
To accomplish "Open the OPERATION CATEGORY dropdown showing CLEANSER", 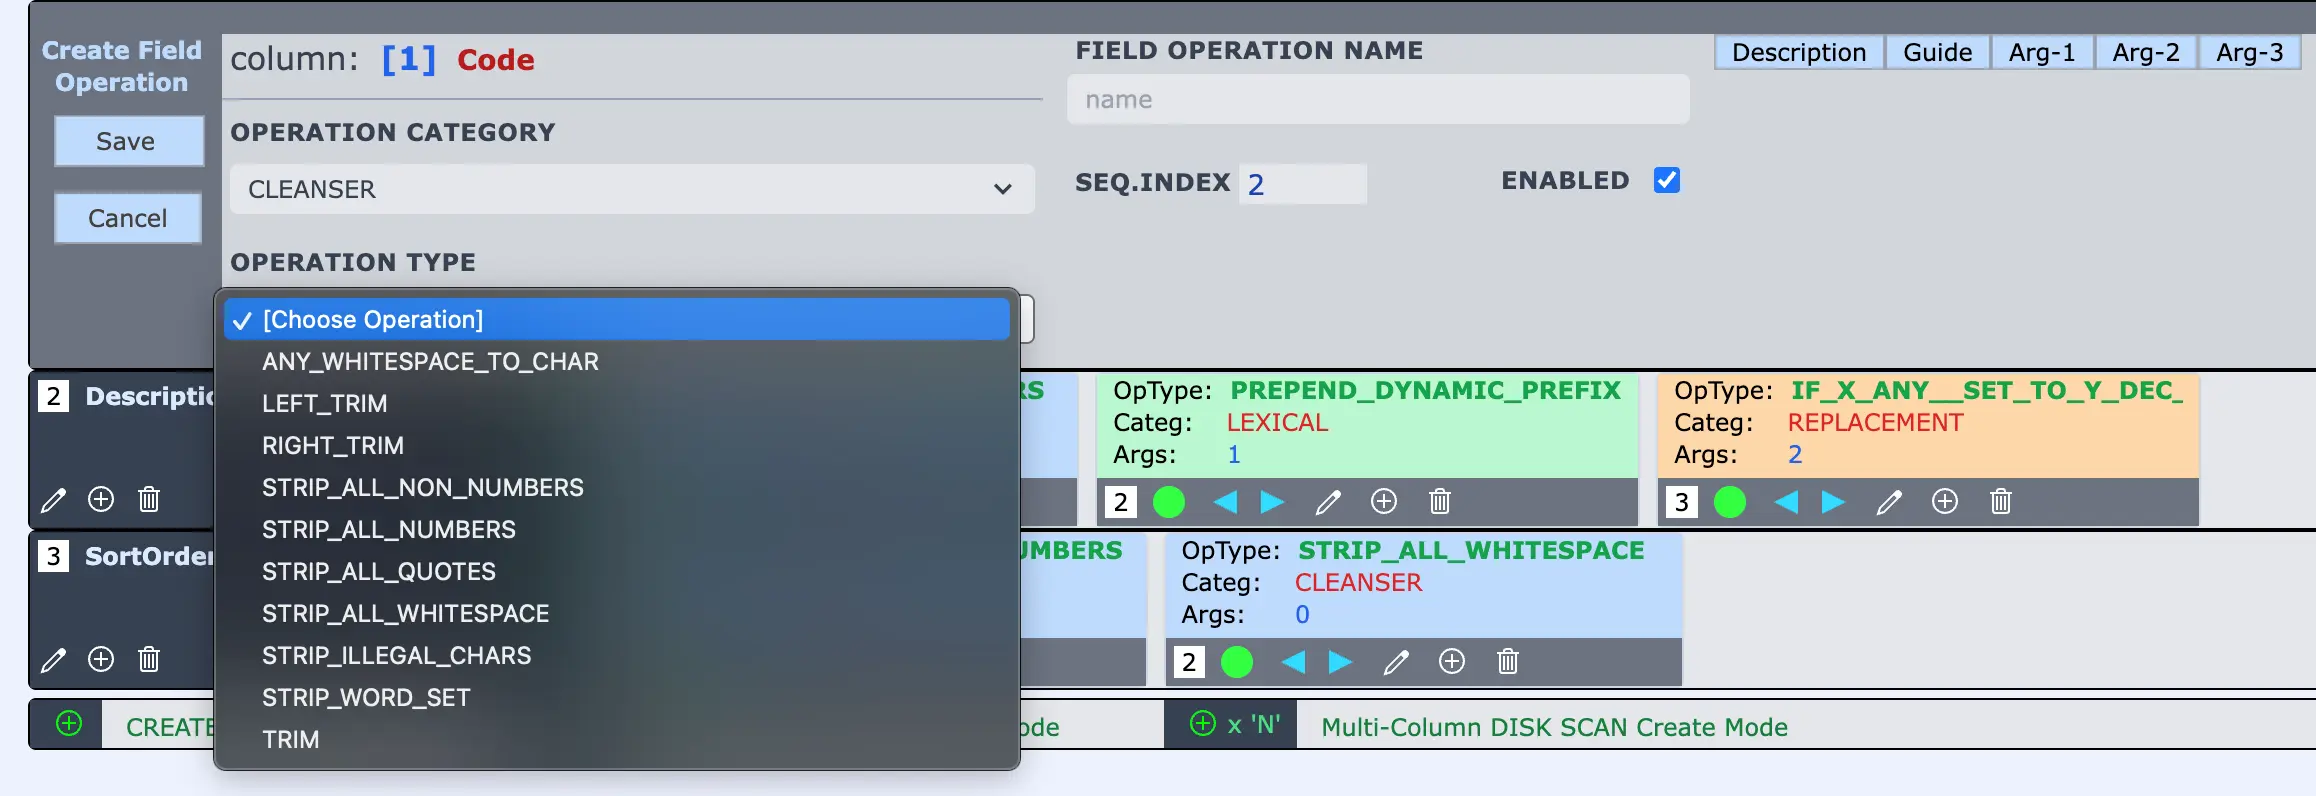I will (632, 189).
